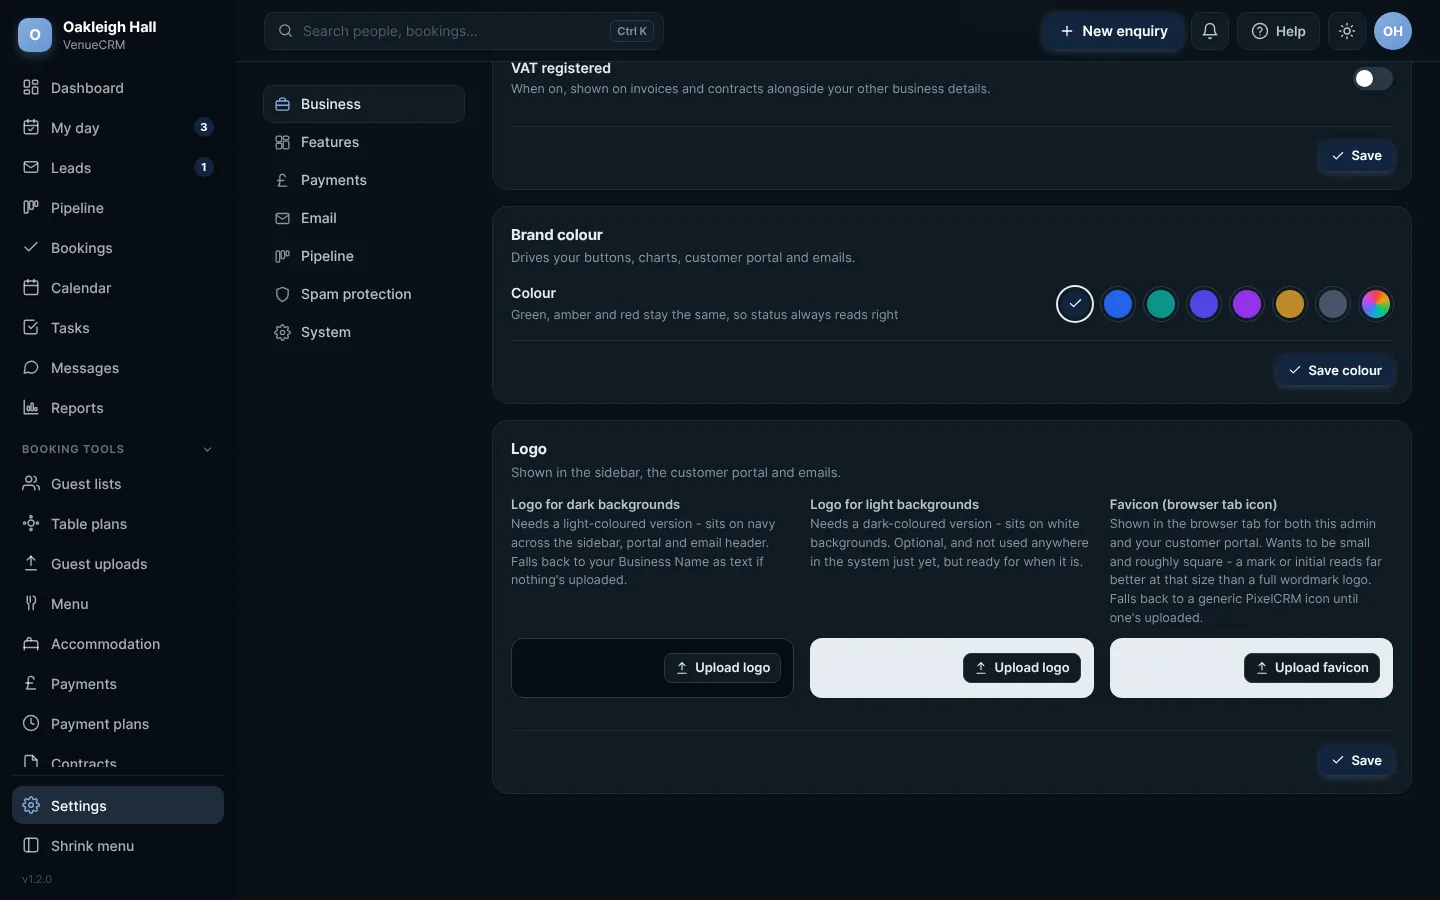Pick the blue brand colour swatch

1118,304
